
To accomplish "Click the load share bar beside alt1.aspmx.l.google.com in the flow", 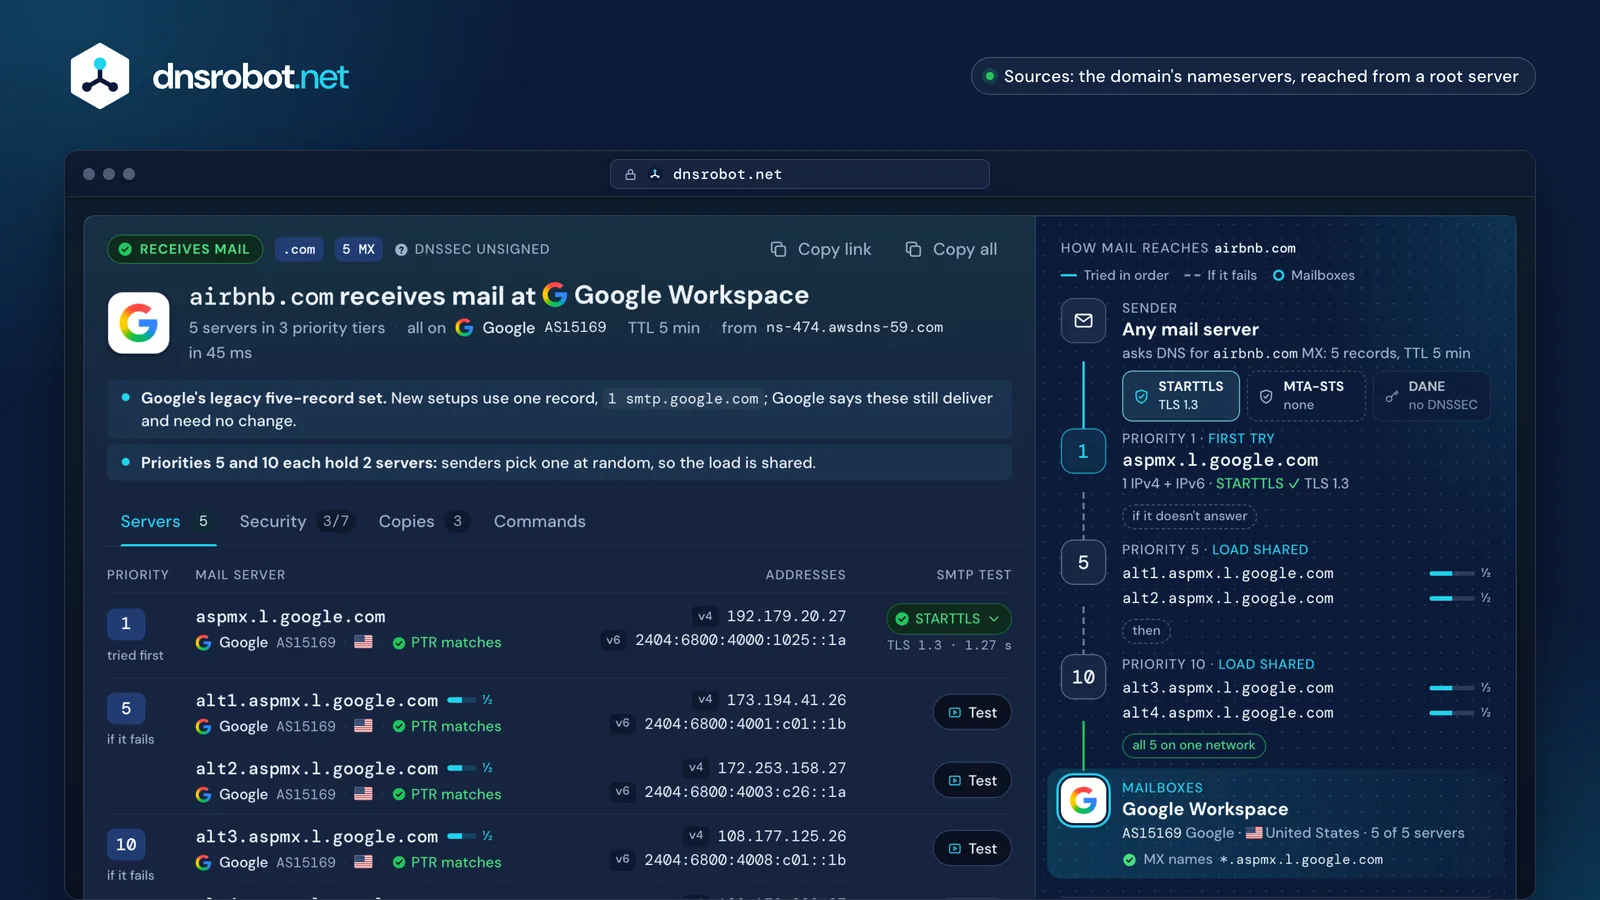I will tap(1452, 574).
